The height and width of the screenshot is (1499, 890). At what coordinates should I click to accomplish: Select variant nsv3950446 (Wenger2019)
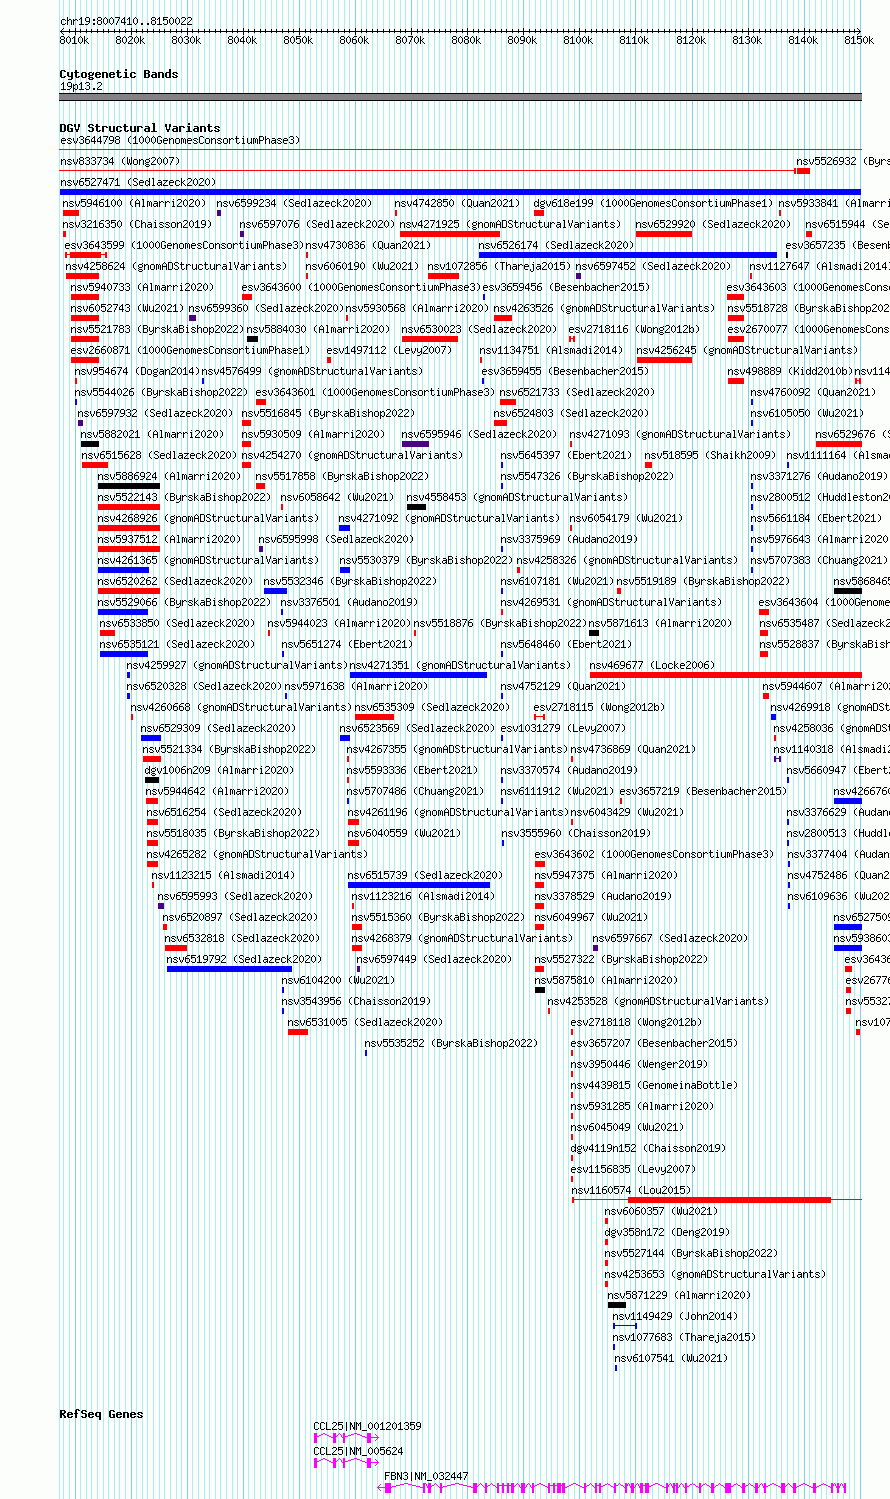click(x=639, y=1064)
